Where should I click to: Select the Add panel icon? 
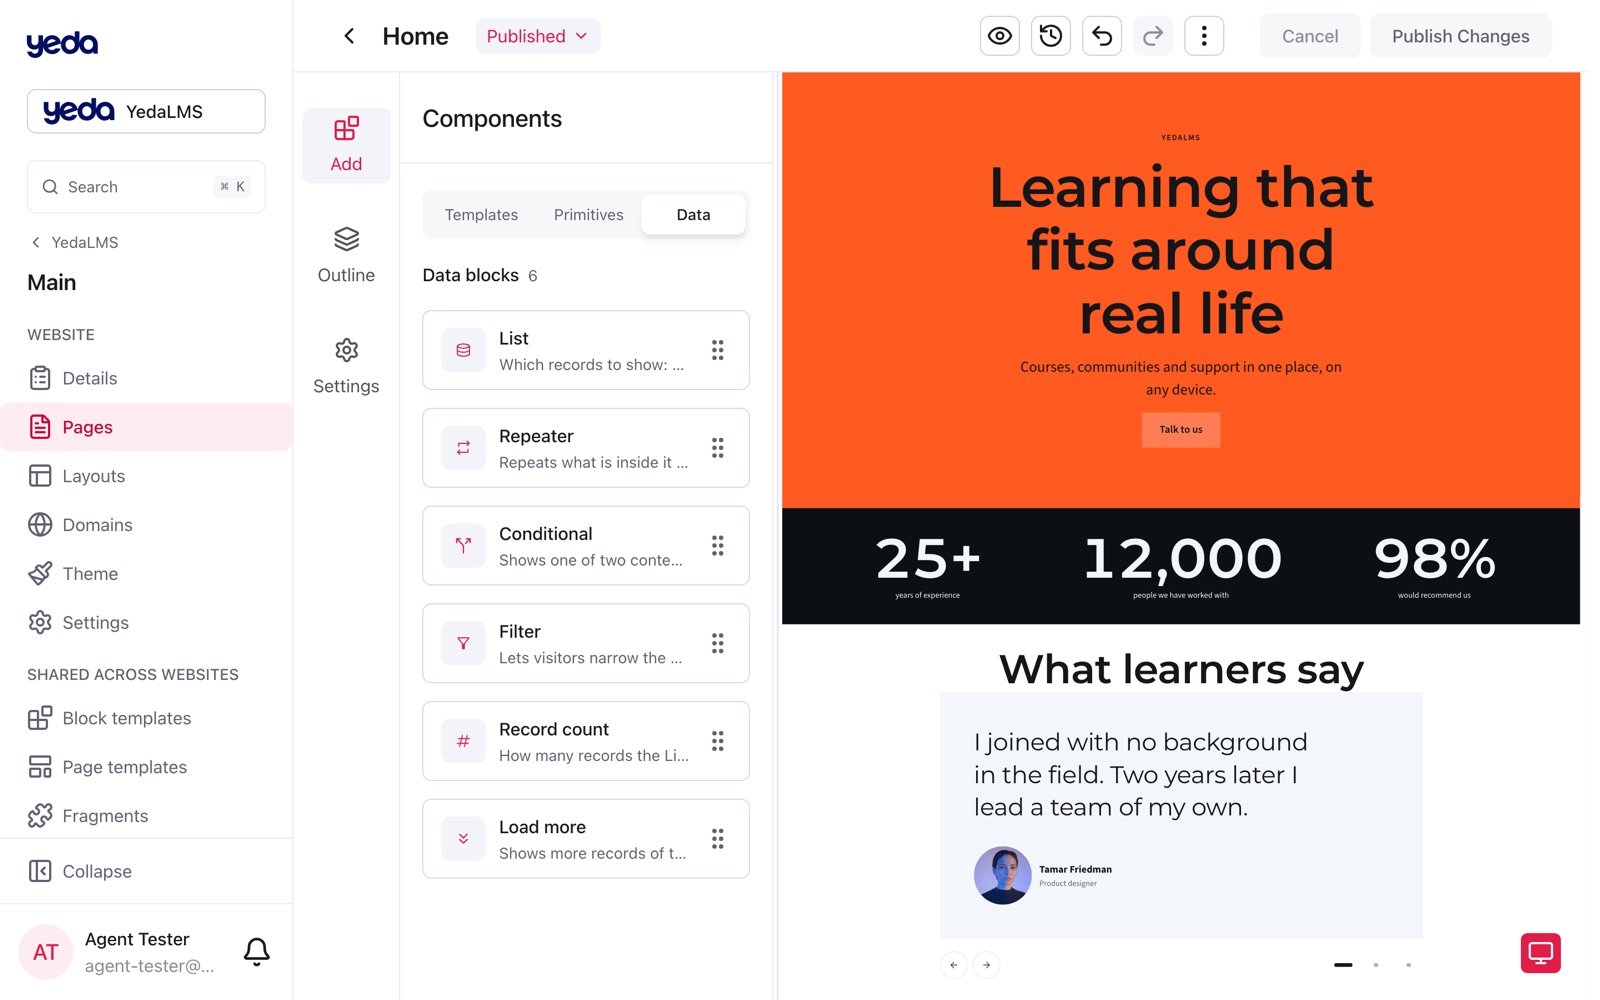tap(346, 145)
